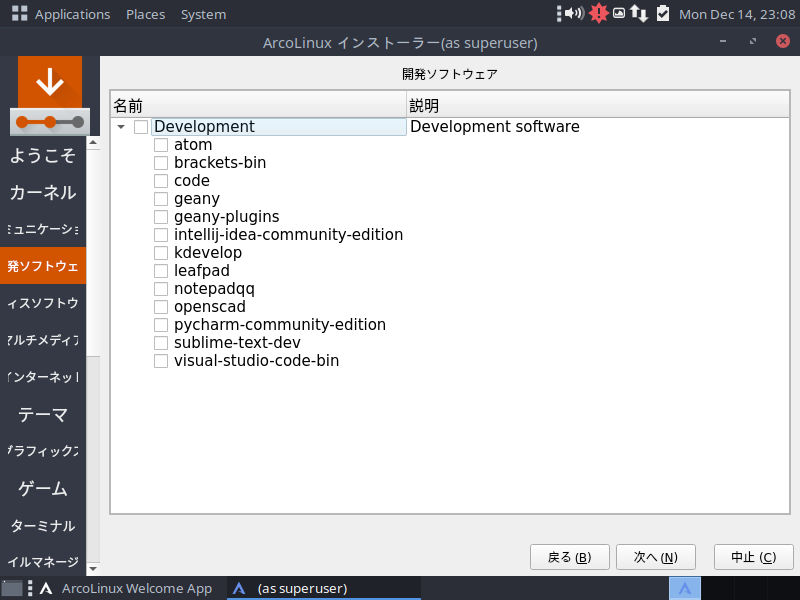Select the ゲーム sidebar step
Screen dimensions: 800x600
click(43, 488)
